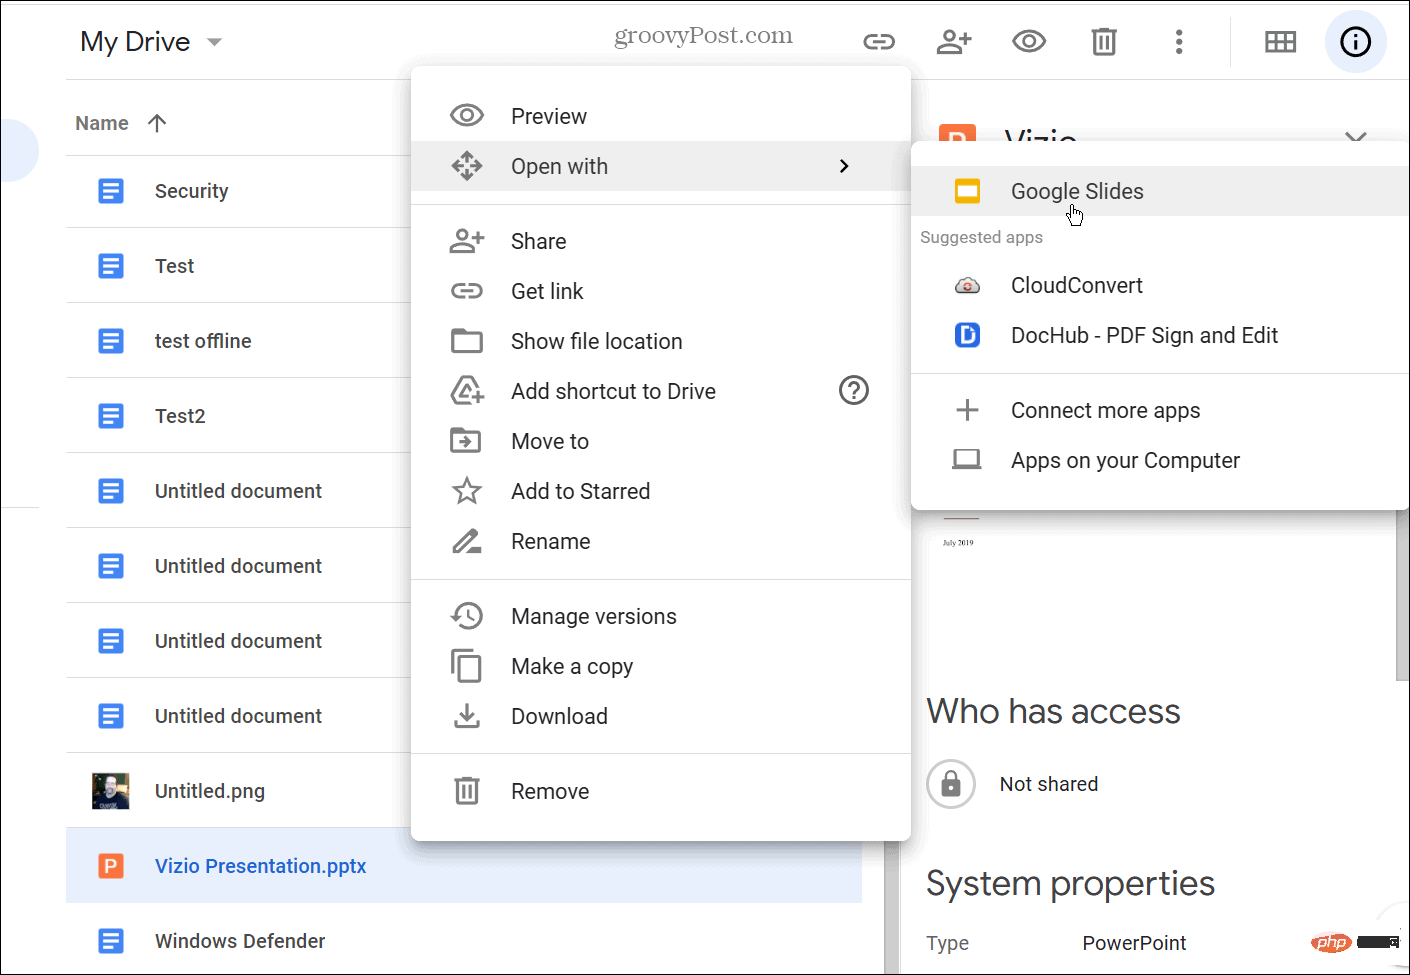Screen dimensions: 1410x975
Task: Select DocHub - PDF Sign and Edit
Action: [1160, 335]
